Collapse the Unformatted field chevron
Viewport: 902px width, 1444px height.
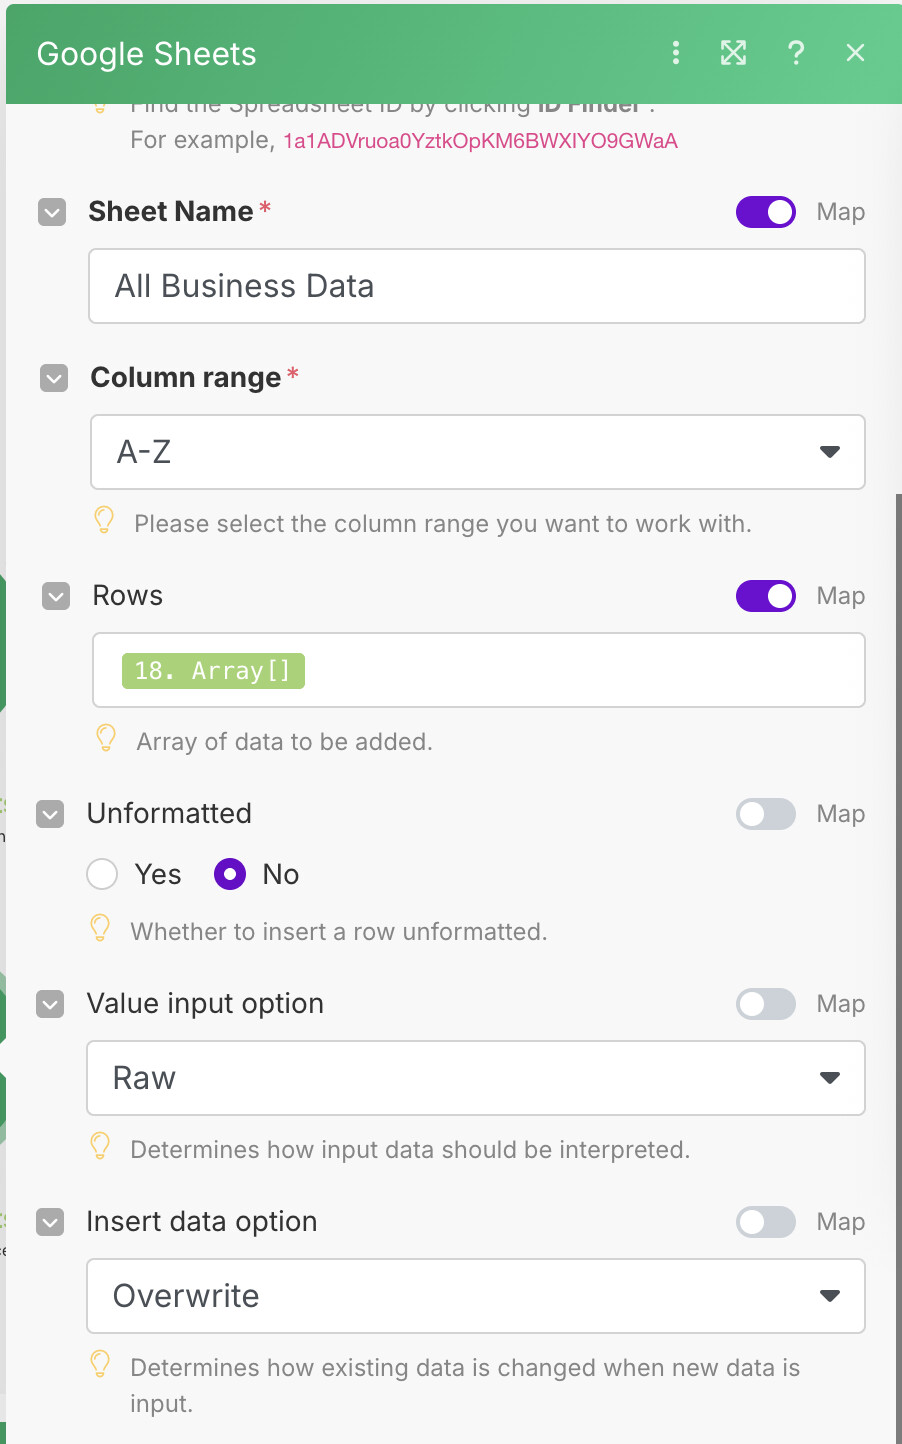50,814
